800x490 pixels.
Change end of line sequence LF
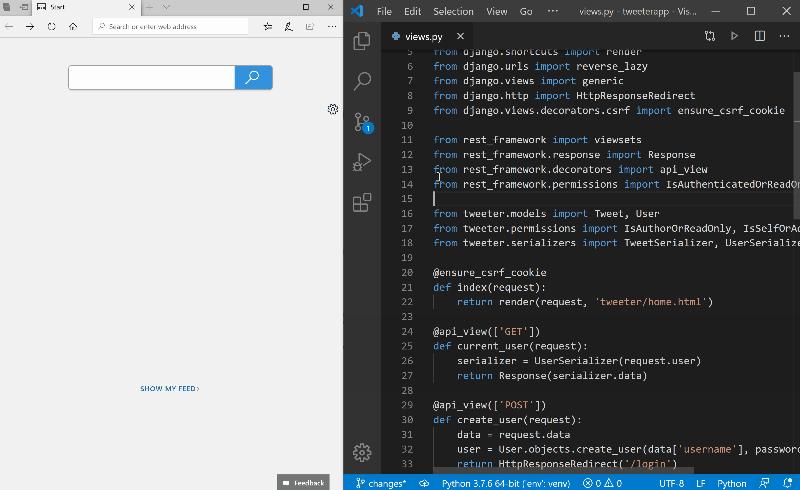click(x=701, y=483)
